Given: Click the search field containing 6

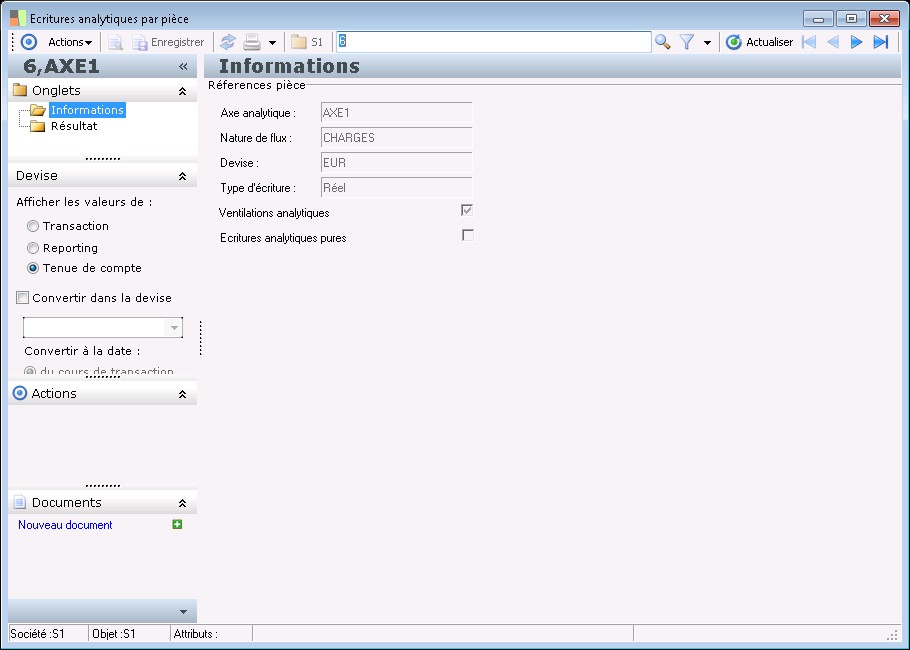Looking at the screenshot, I should coord(493,42).
